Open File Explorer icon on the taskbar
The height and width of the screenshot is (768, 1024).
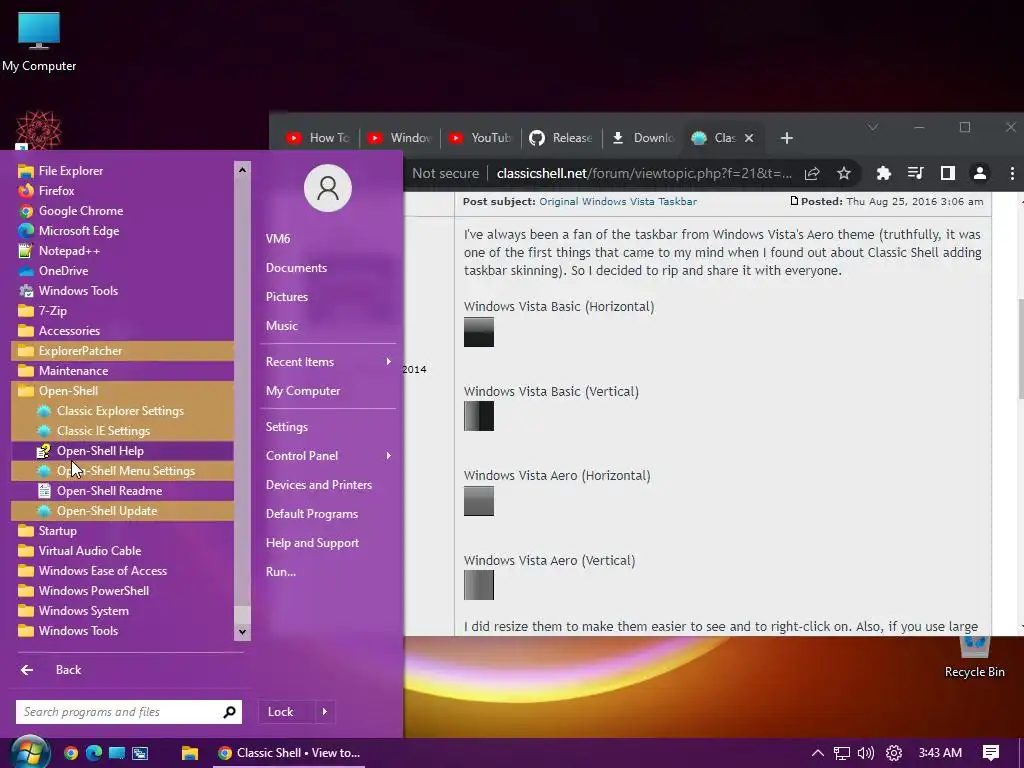[189, 753]
